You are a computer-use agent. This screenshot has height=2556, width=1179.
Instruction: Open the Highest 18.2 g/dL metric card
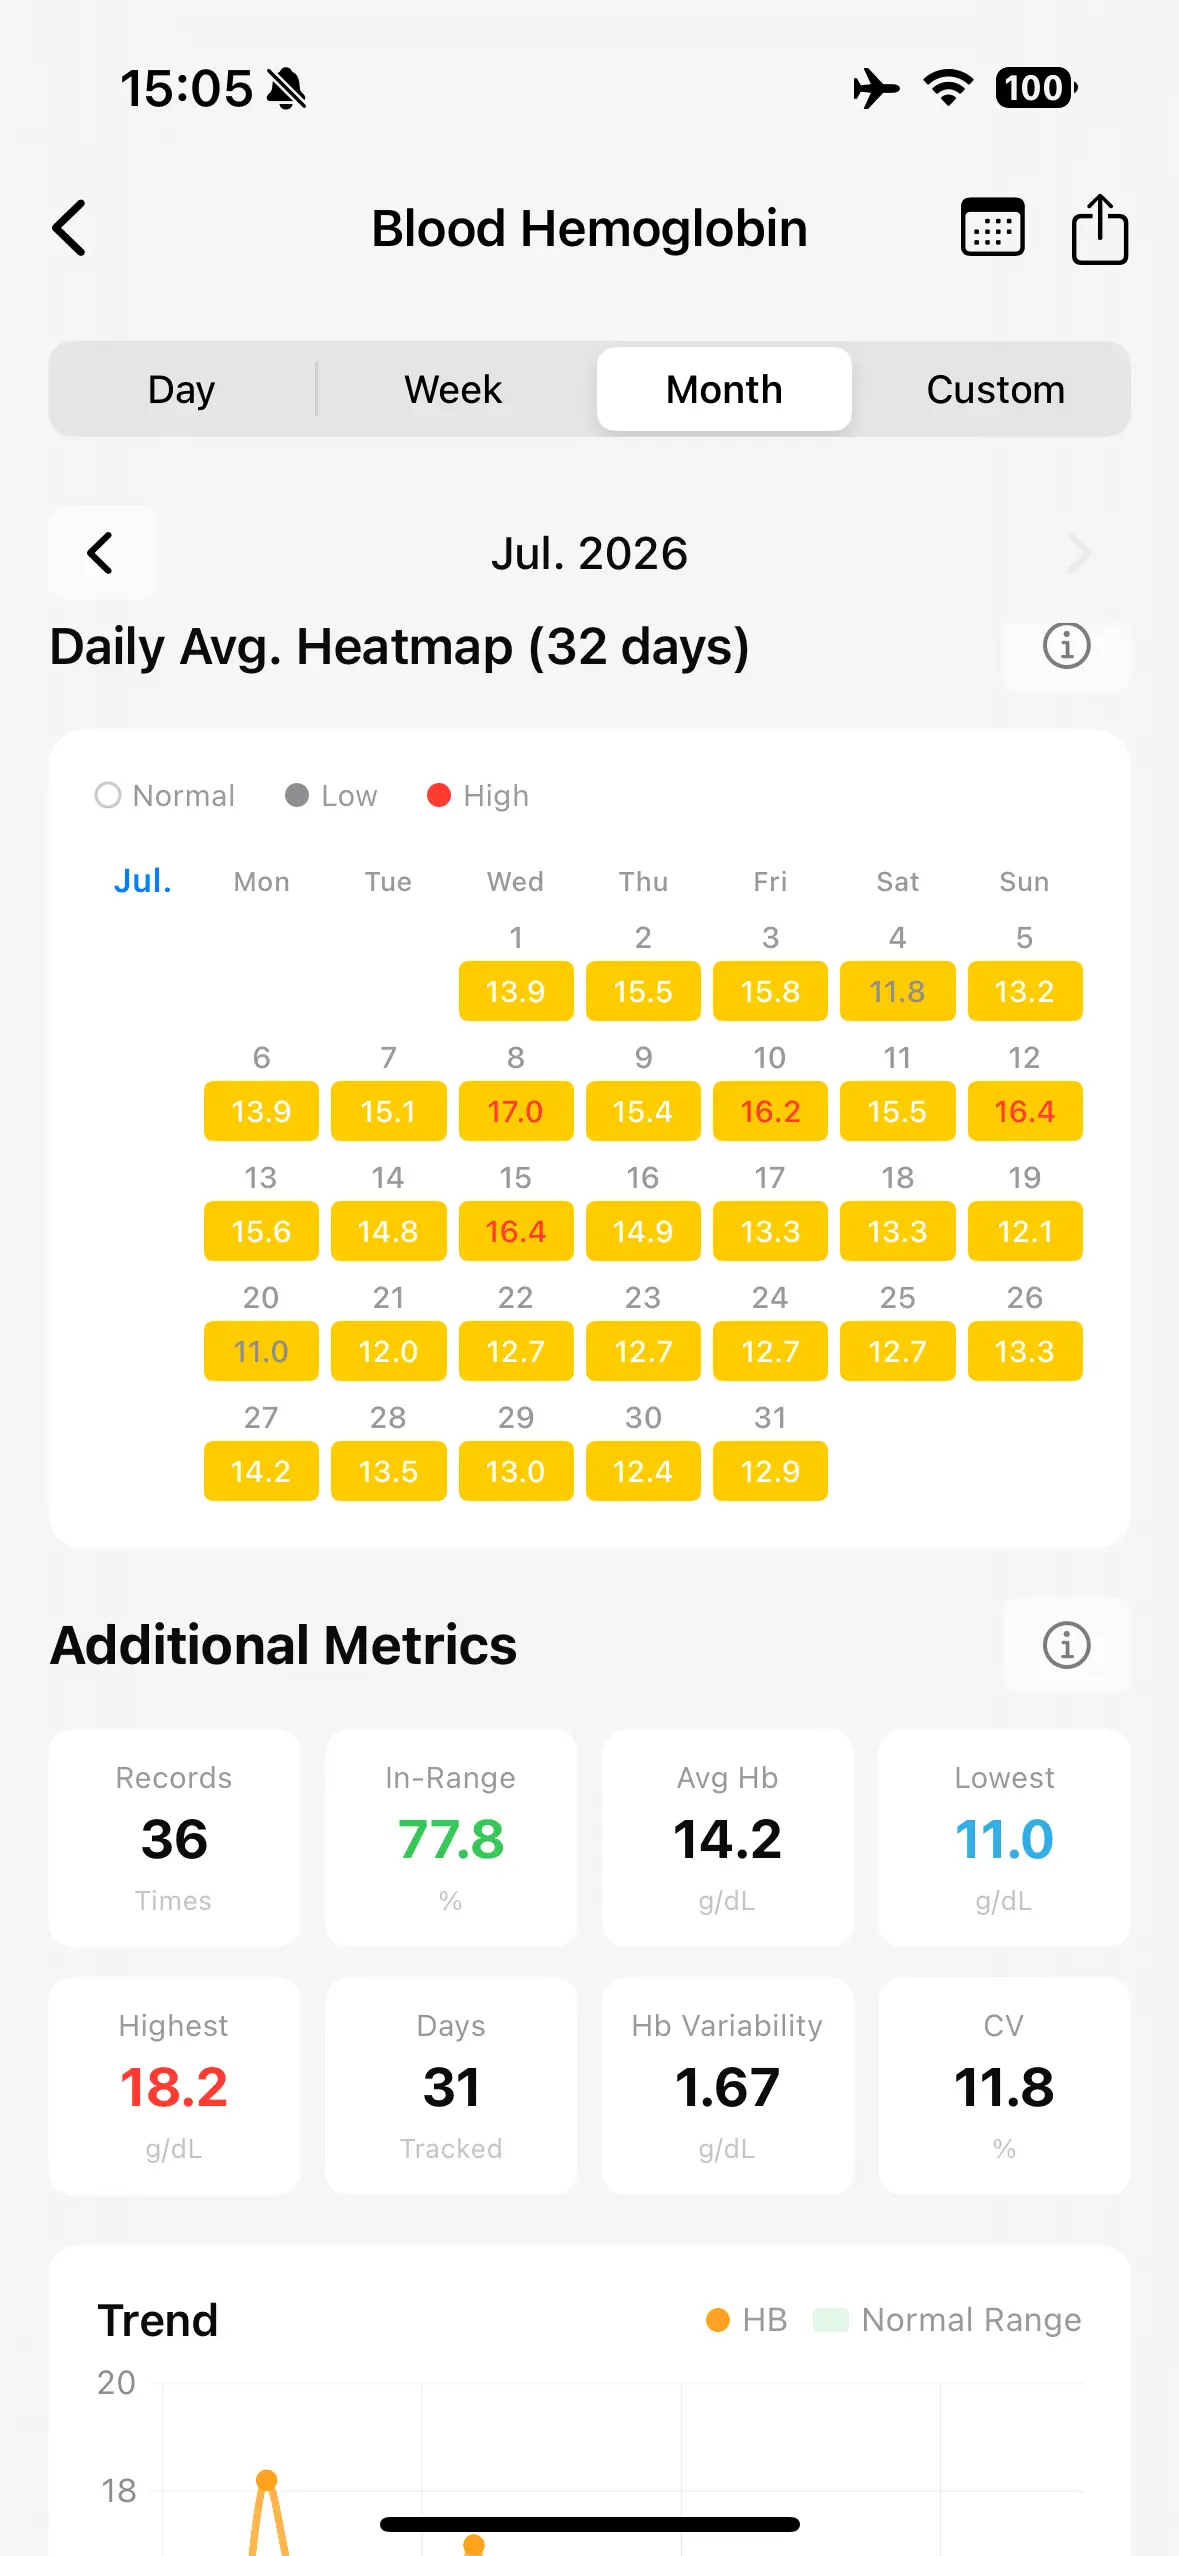click(x=174, y=2086)
